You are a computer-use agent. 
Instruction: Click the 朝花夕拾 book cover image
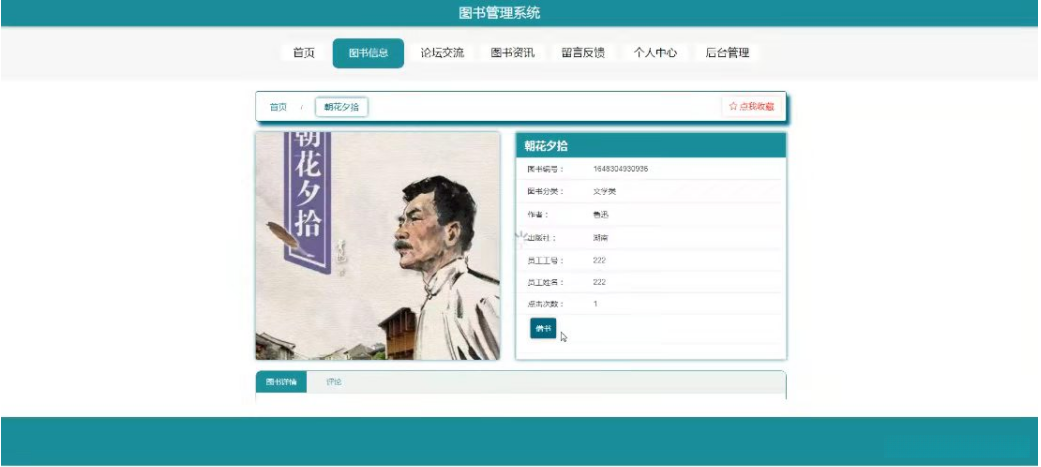coord(378,246)
